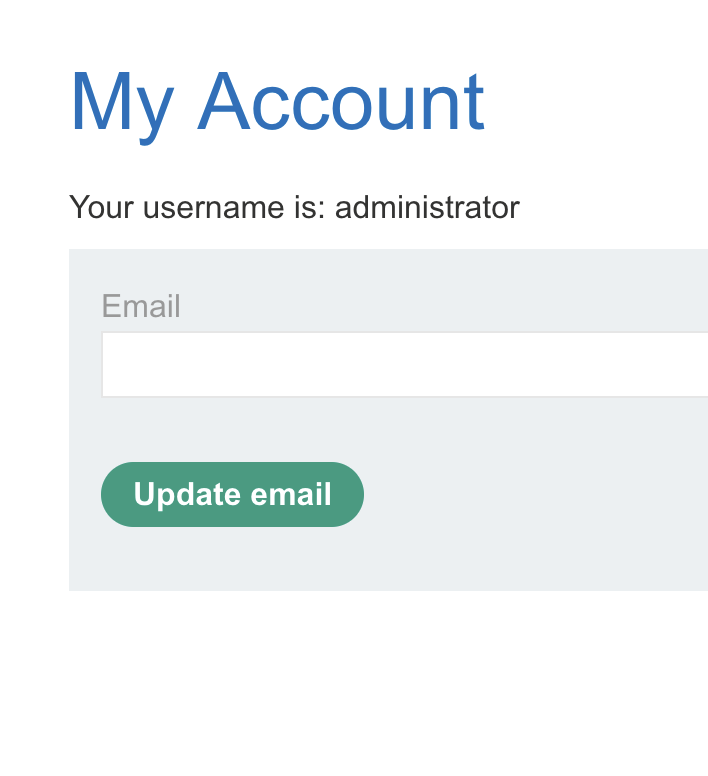Click the My Account page heading

(x=277, y=102)
